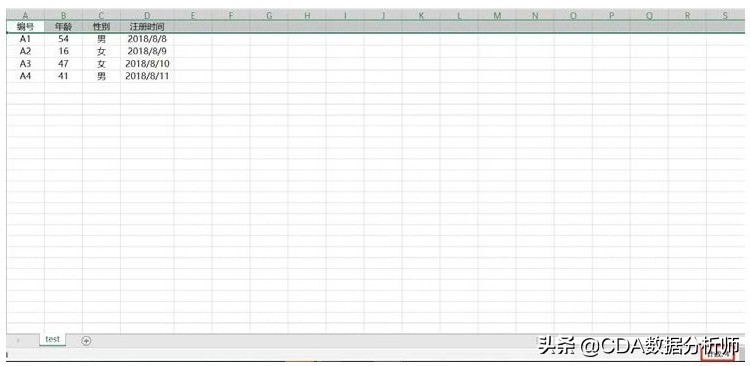
Task: Select column N header
Action: click(x=535, y=15)
